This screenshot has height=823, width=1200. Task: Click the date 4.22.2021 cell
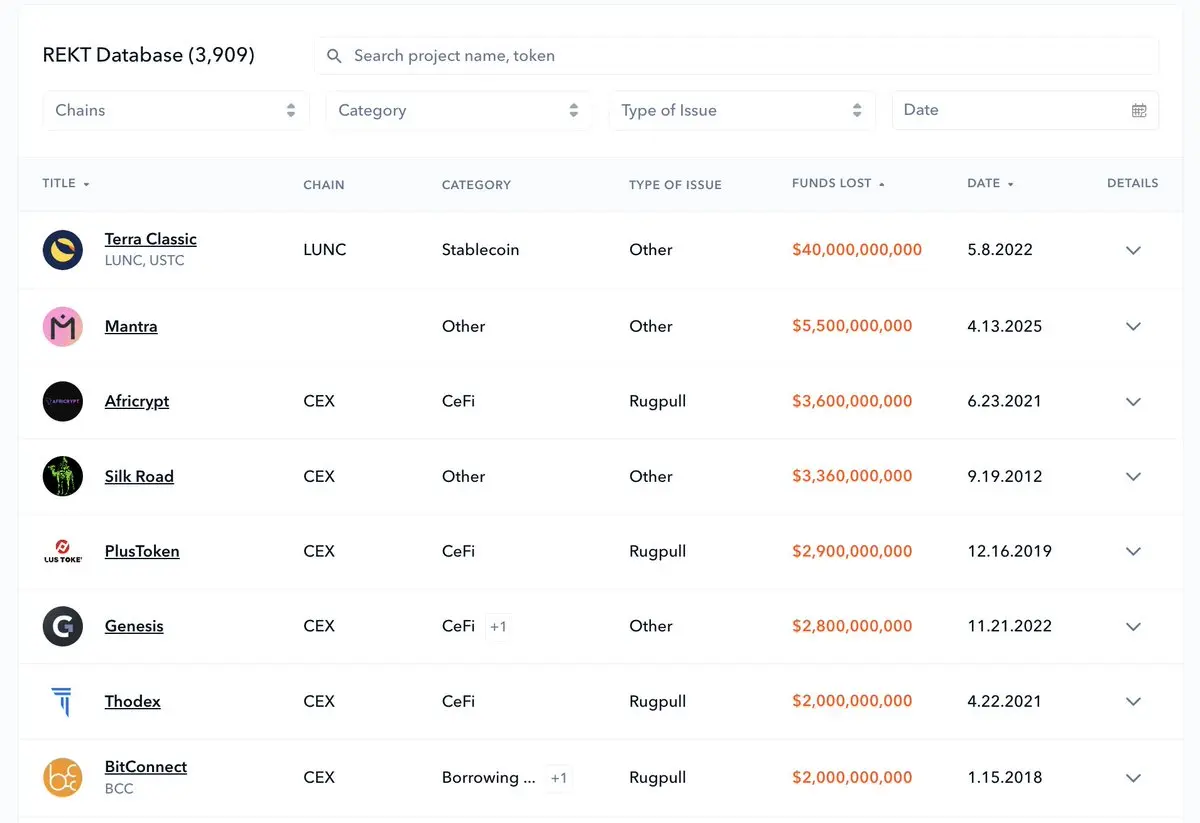1004,701
